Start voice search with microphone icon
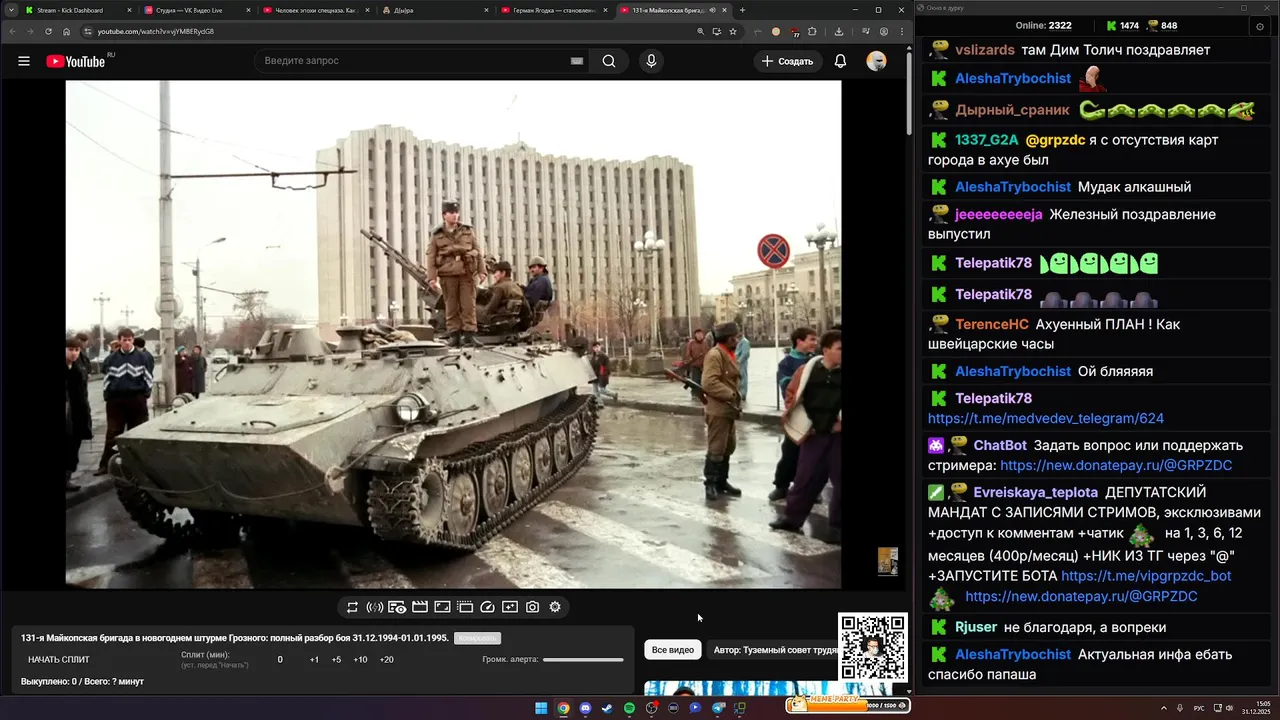The image size is (1280, 720). pos(651,61)
